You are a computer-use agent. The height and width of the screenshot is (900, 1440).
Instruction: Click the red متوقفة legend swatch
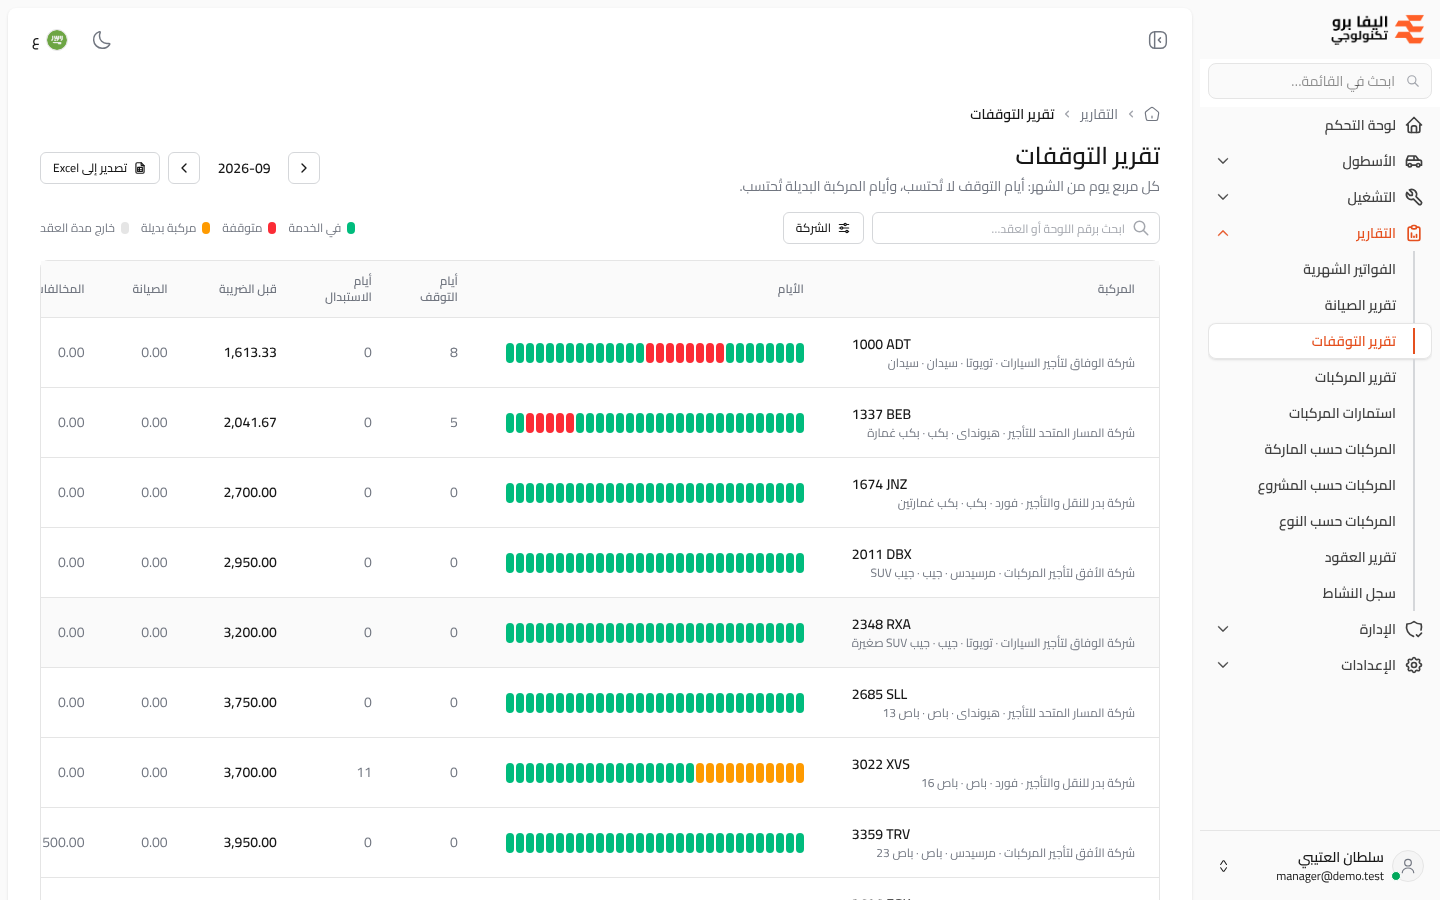point(272,228)
